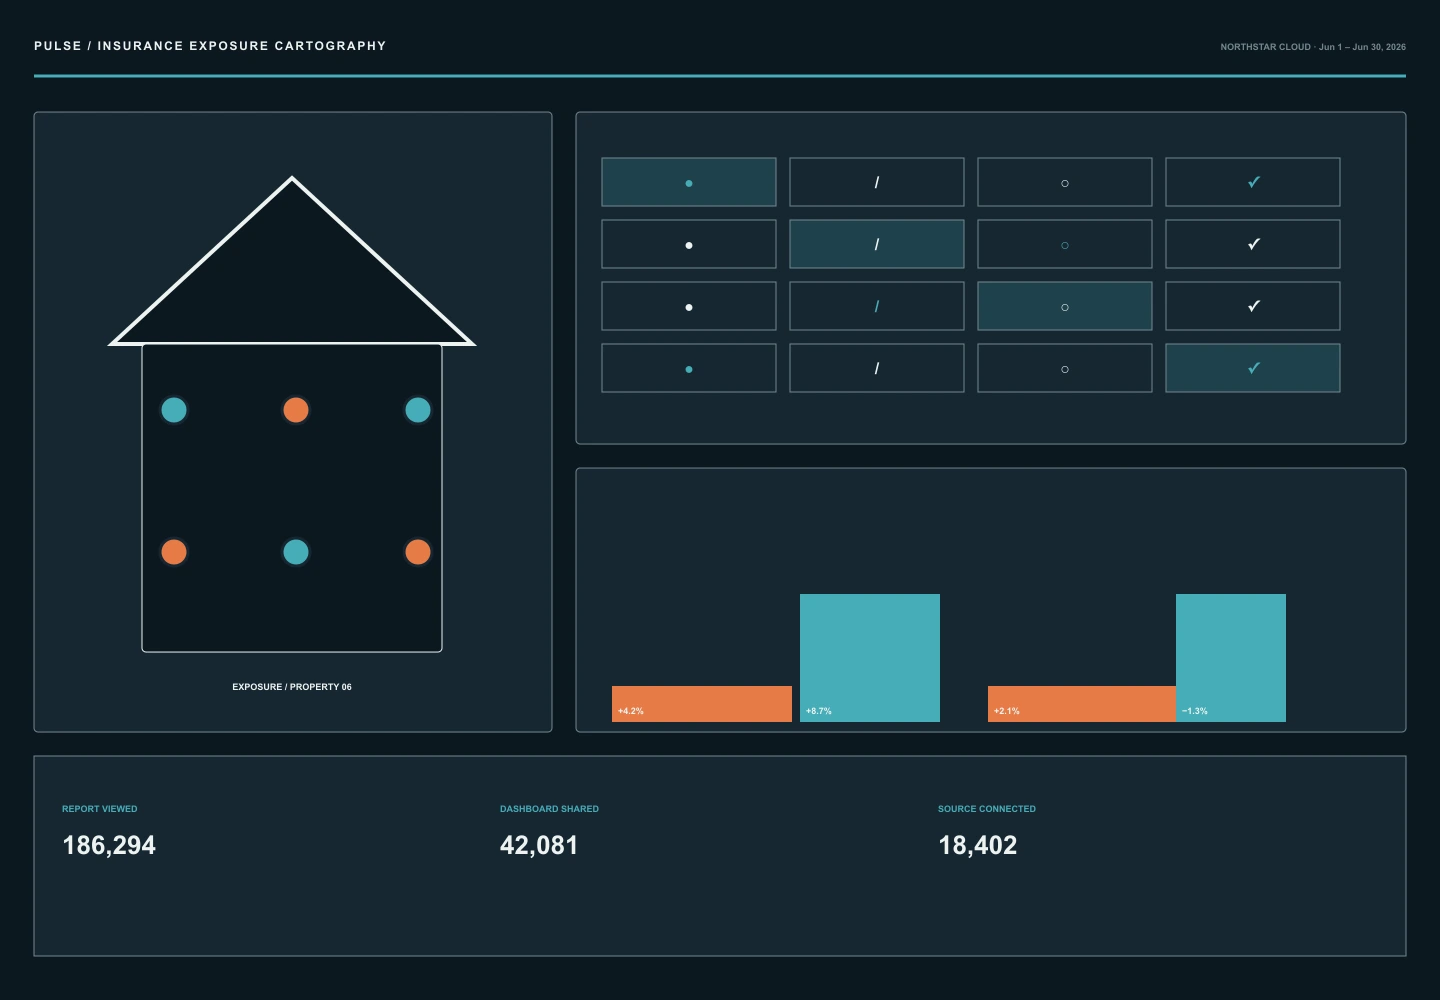1440x1000 pixels.
Task: Open the Report Viewed metric 186,294
Action: [109, 845]
